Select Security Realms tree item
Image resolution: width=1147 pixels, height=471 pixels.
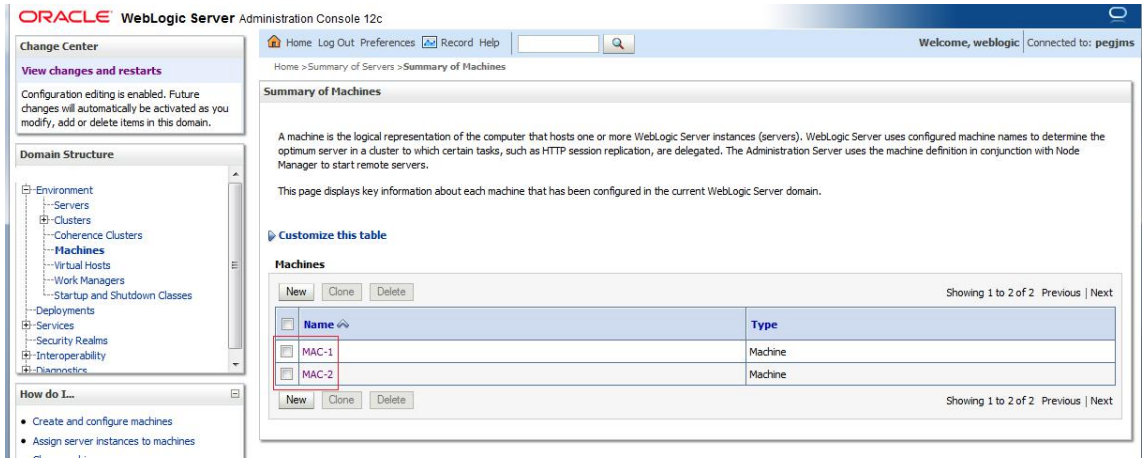(x=72, y=340)
